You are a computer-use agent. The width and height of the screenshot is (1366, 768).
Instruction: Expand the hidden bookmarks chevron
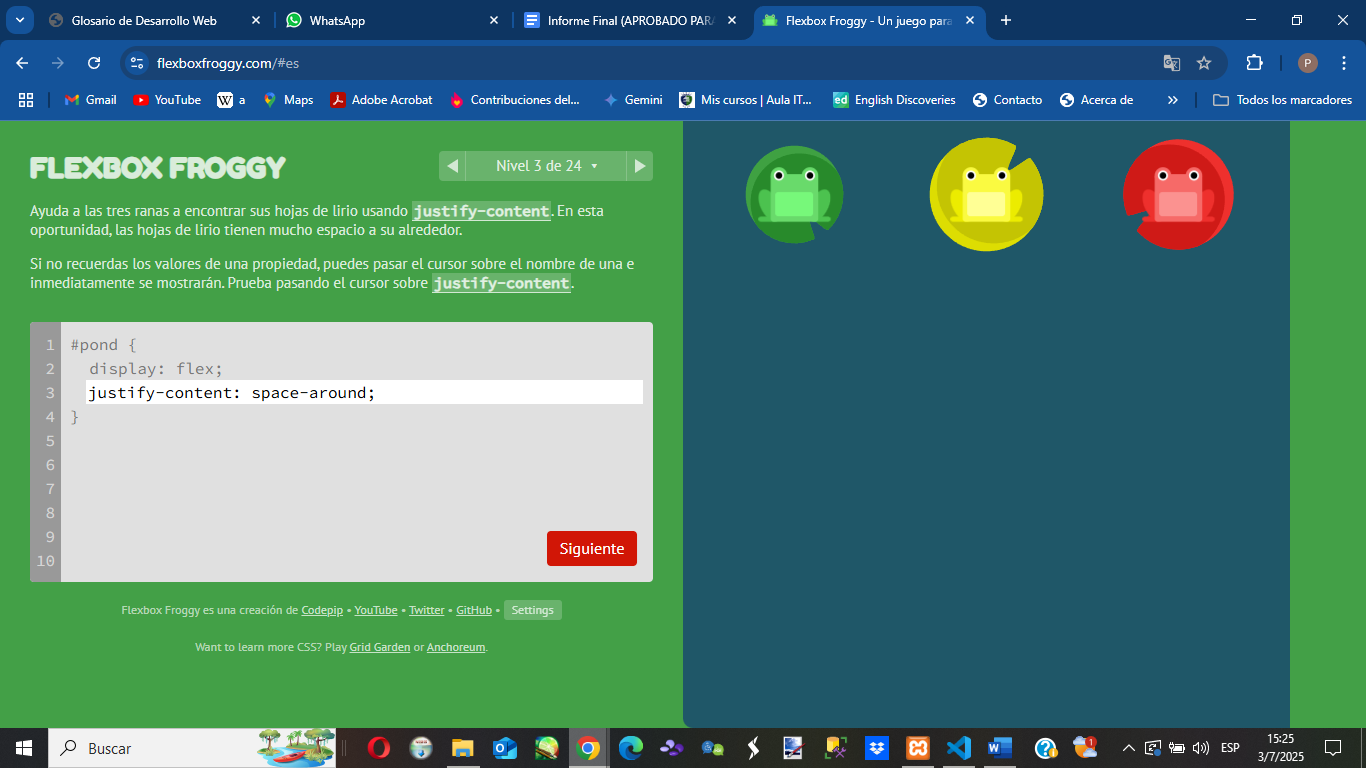(1173, 100)
